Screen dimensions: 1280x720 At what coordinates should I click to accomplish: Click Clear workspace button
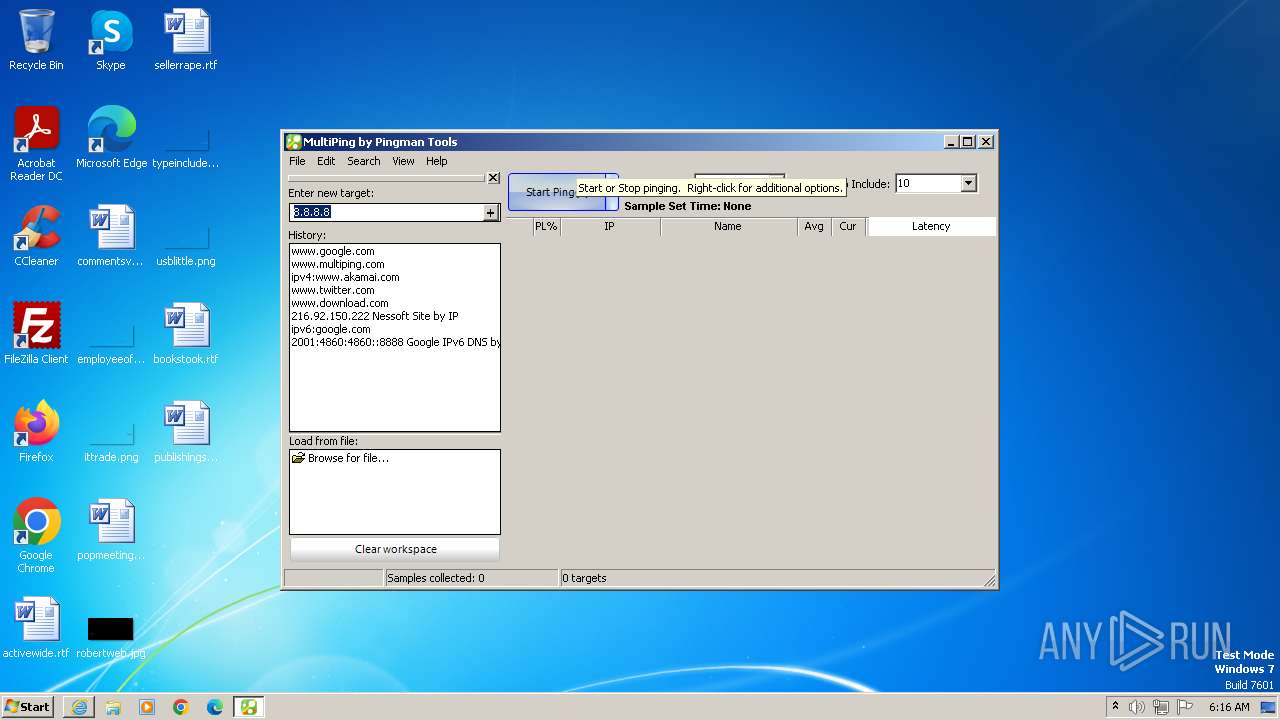click(x=395, y=549)
